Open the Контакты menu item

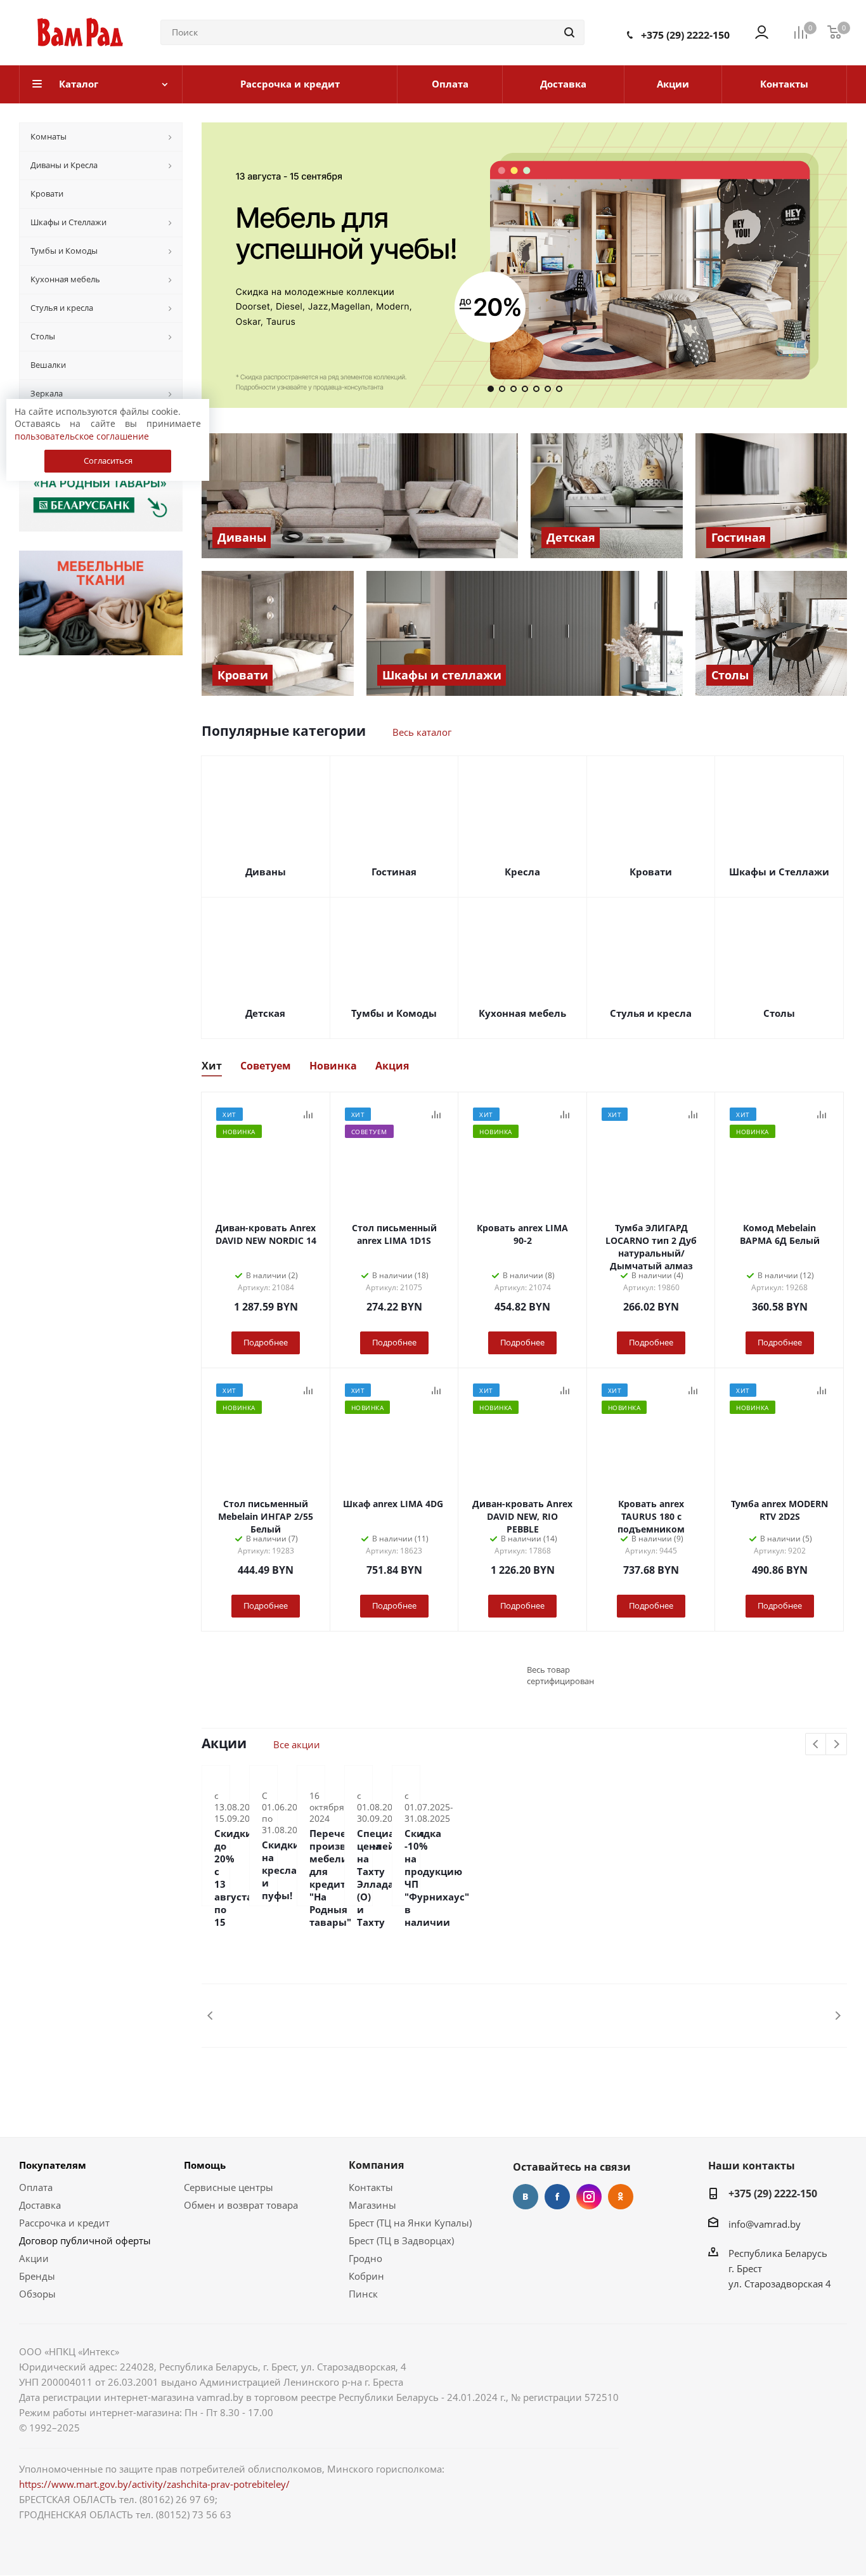point(784,84)
